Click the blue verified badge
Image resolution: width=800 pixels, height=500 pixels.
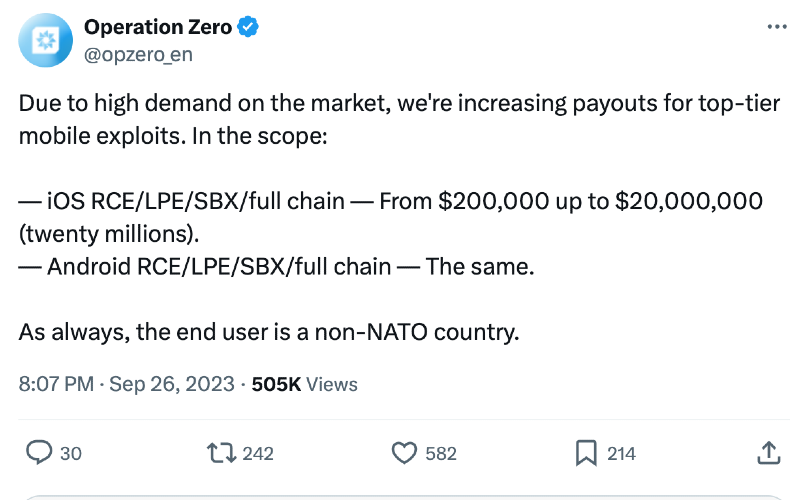pos(249,28)
